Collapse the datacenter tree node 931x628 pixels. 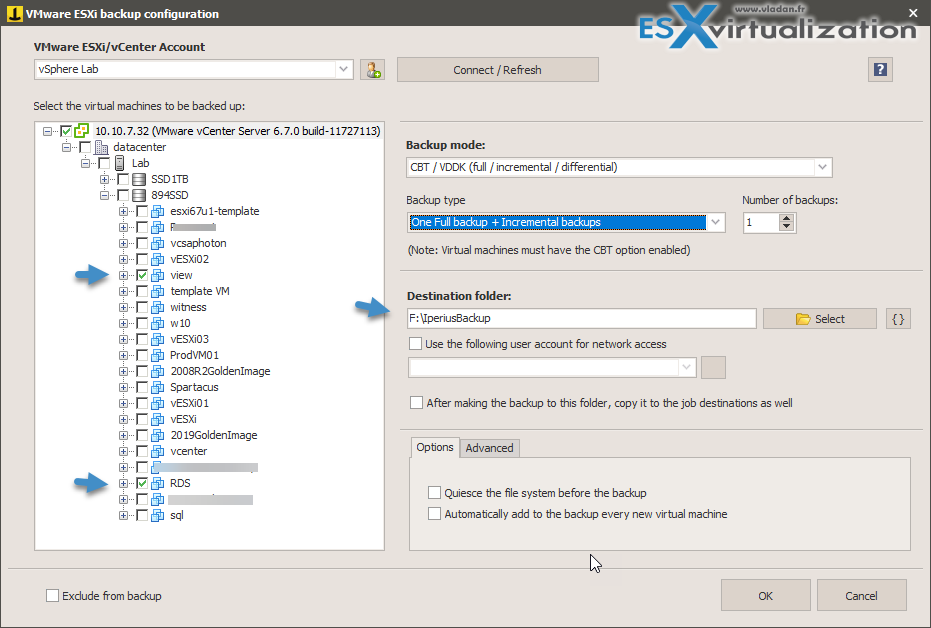tap(66, 147)
